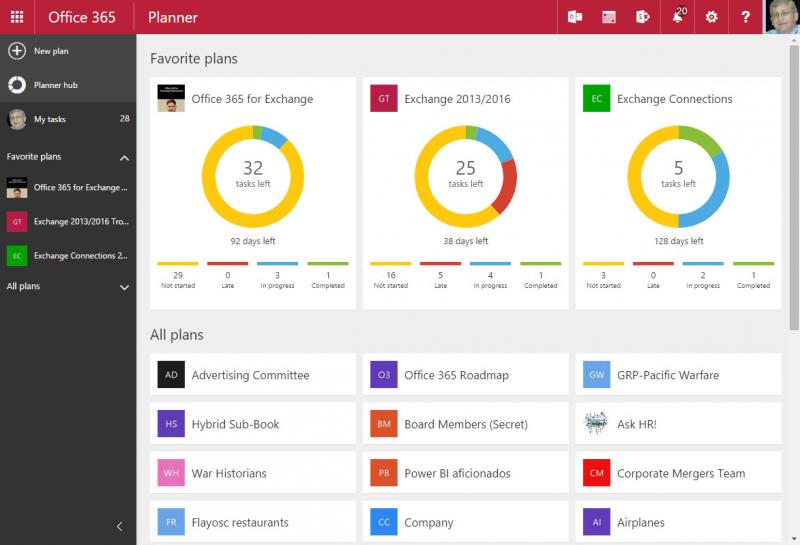Click the New plan plus icon
The width and height of the screenshot is (800, 545).
pyautogui.click(x=17, y=51)
